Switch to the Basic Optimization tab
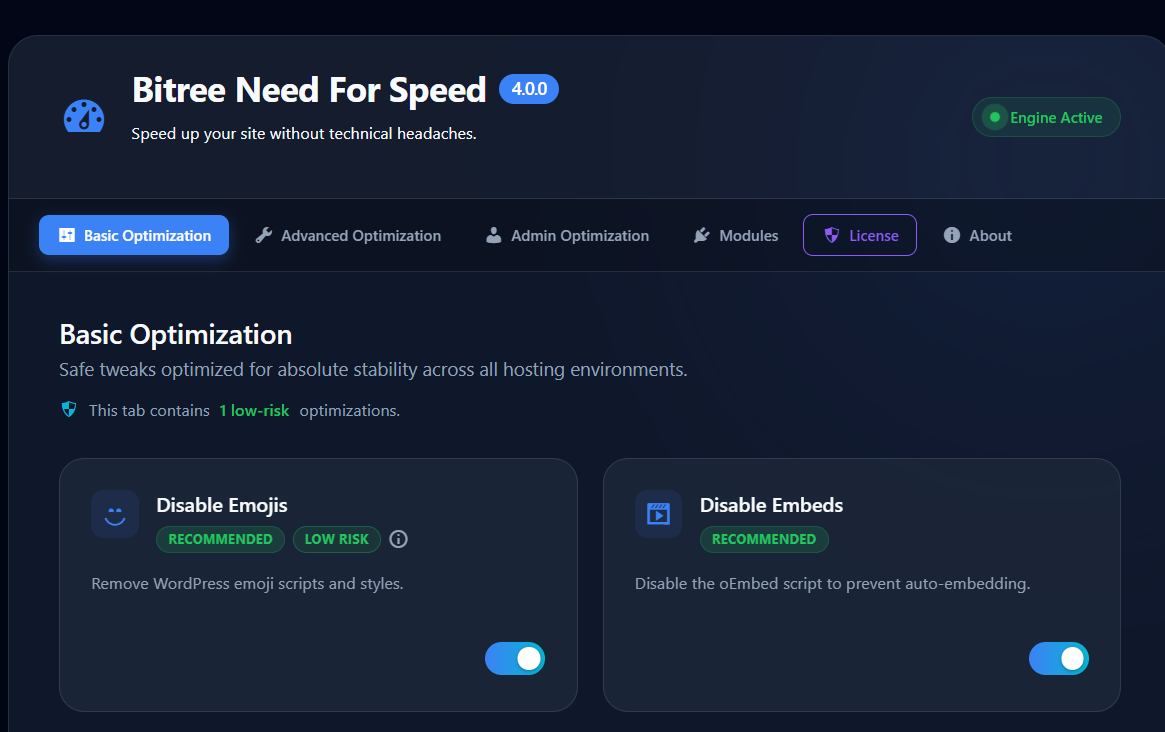Image resolution: width=1165 pixels, height=732 pixels. point(134,235)
